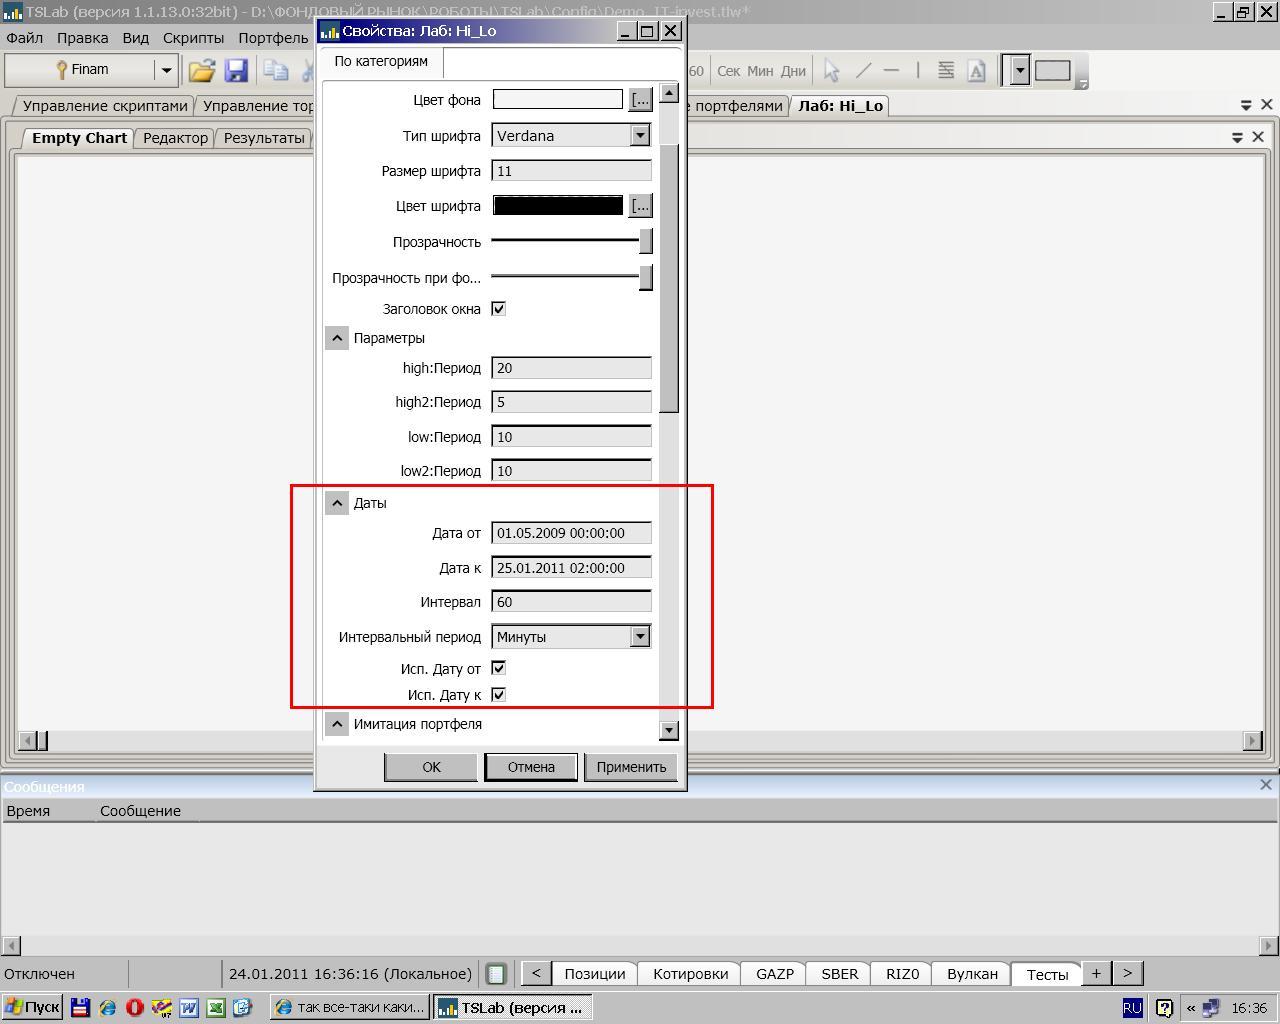This screenshot has height=1024, width=1280.
Task: Open the inner tab list dropdown arrow
Action: click(x=1237, y=137)
